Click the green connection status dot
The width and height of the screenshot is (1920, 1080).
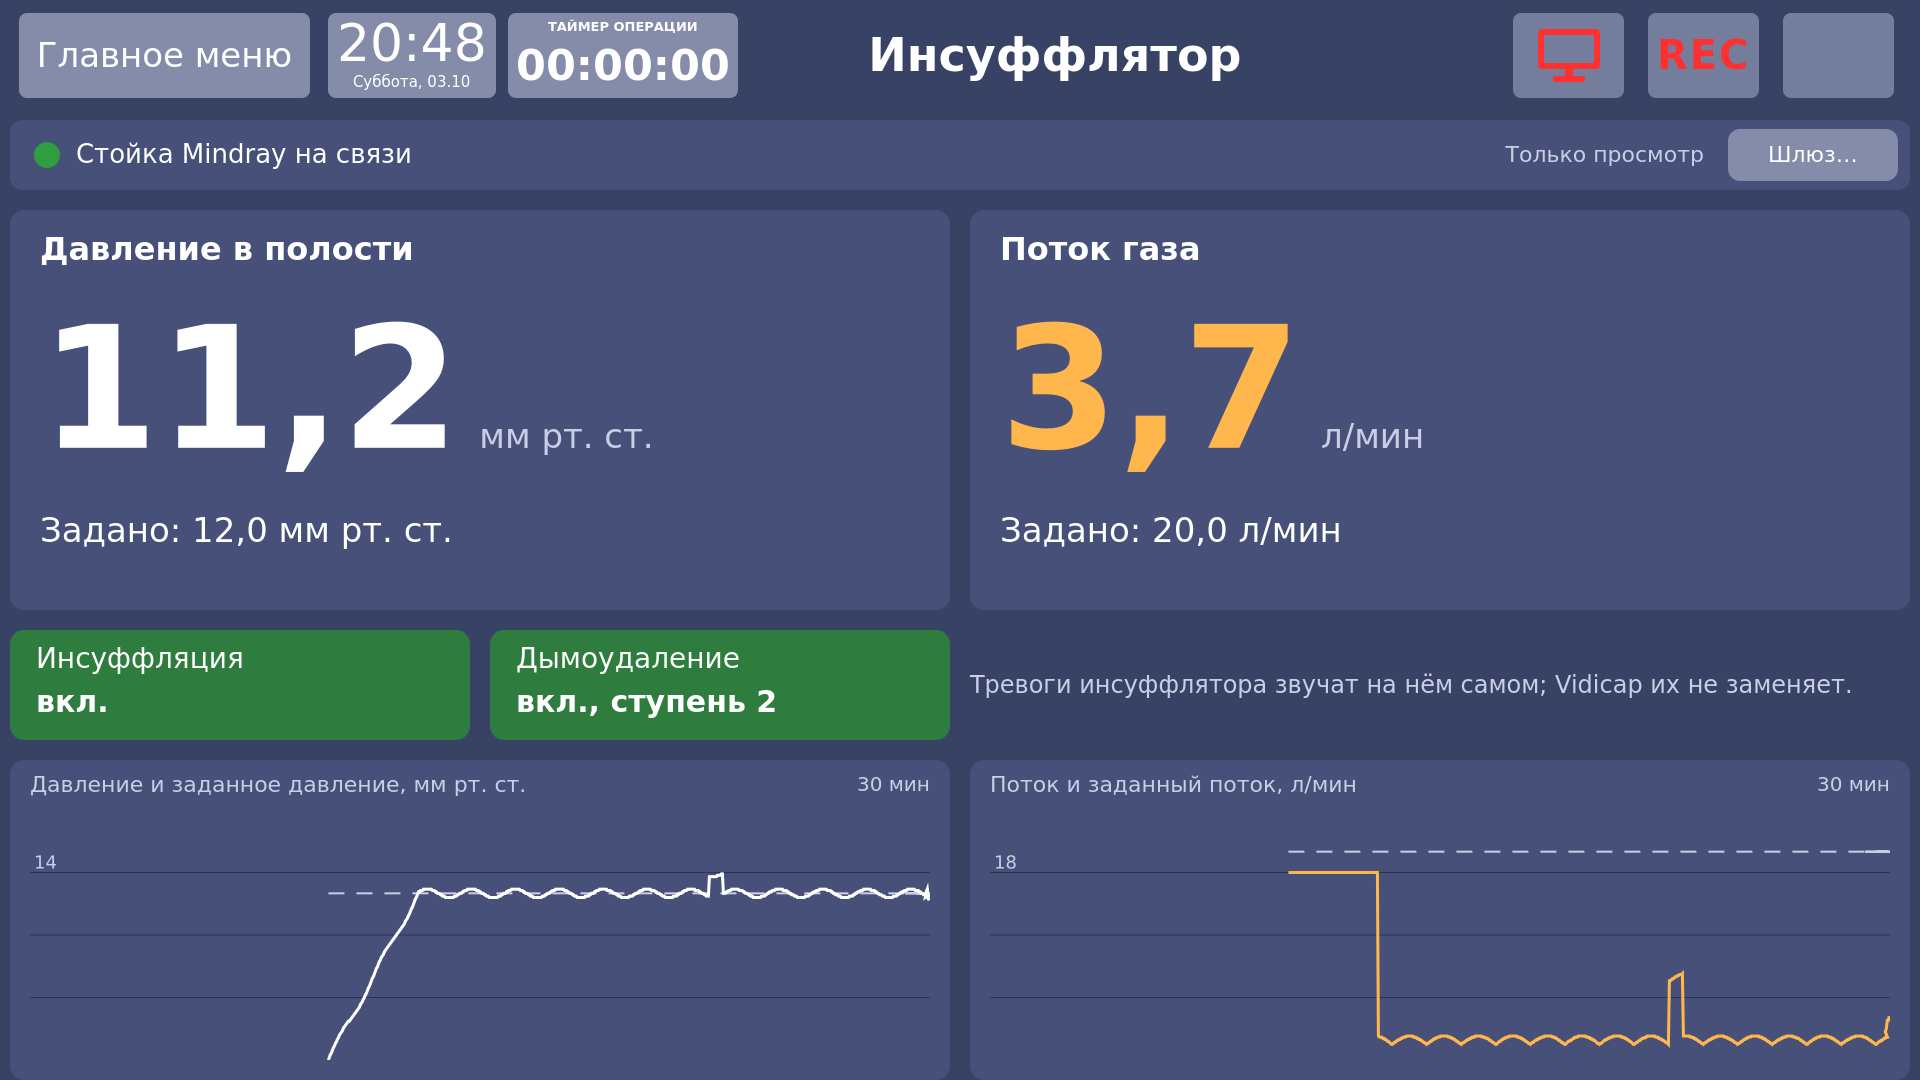pyautogui.click(x=47, y=155)
